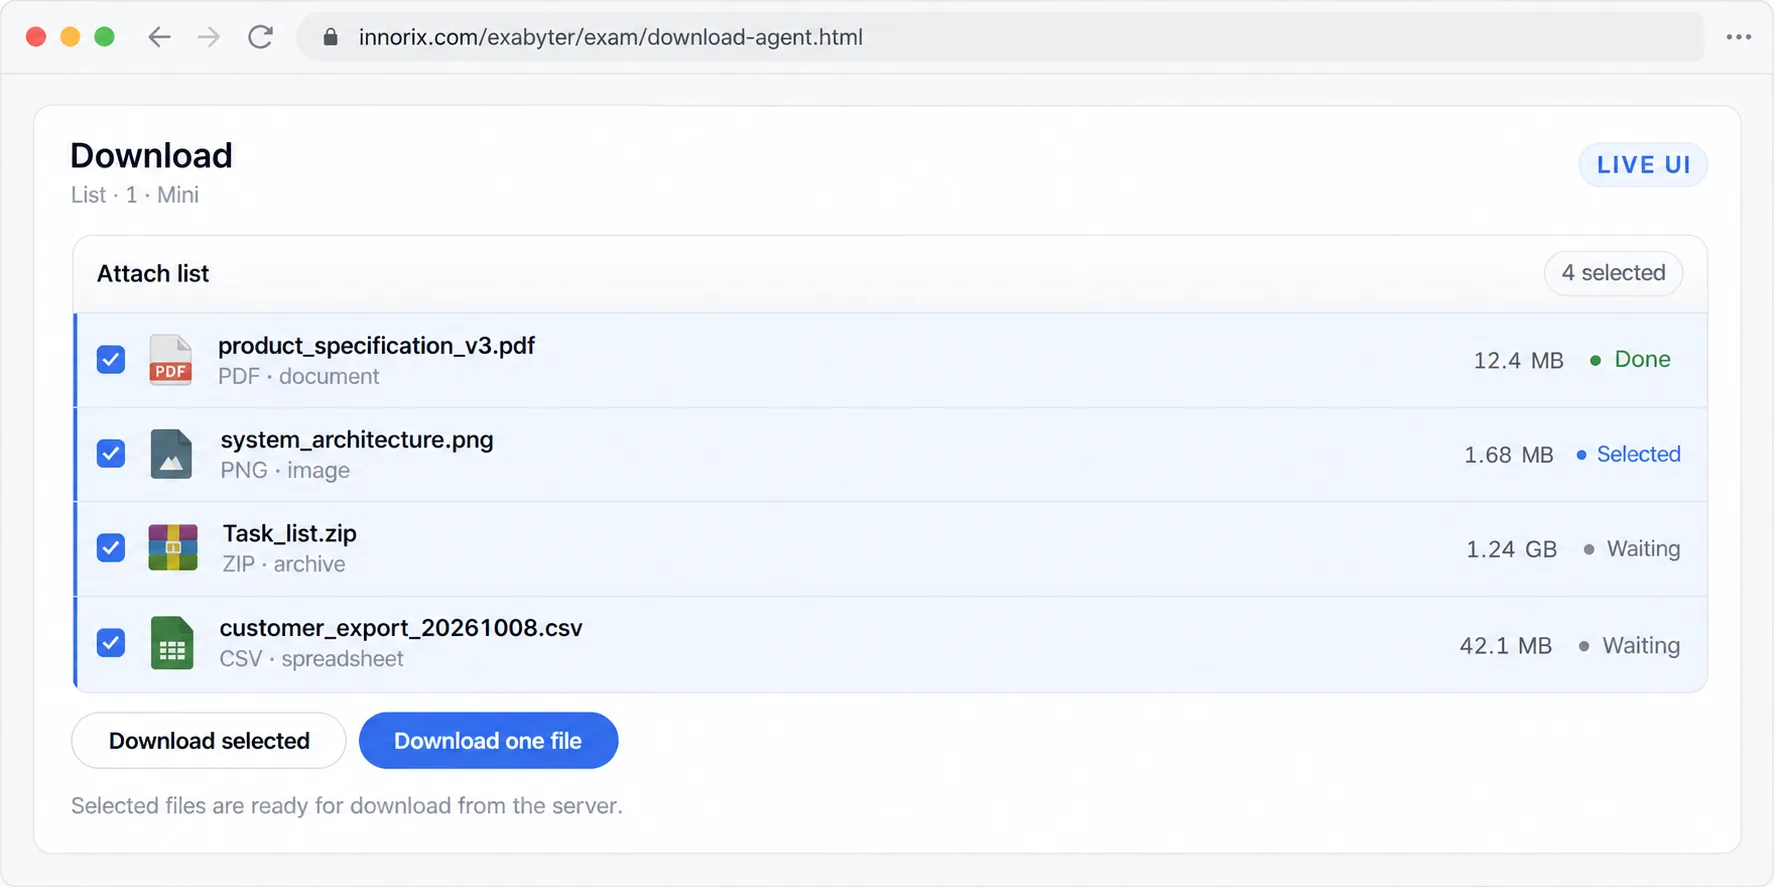Screen dimensions: 1774x887
Task: Click the archive icon for Task_list.zip
Action: (173, 548)
